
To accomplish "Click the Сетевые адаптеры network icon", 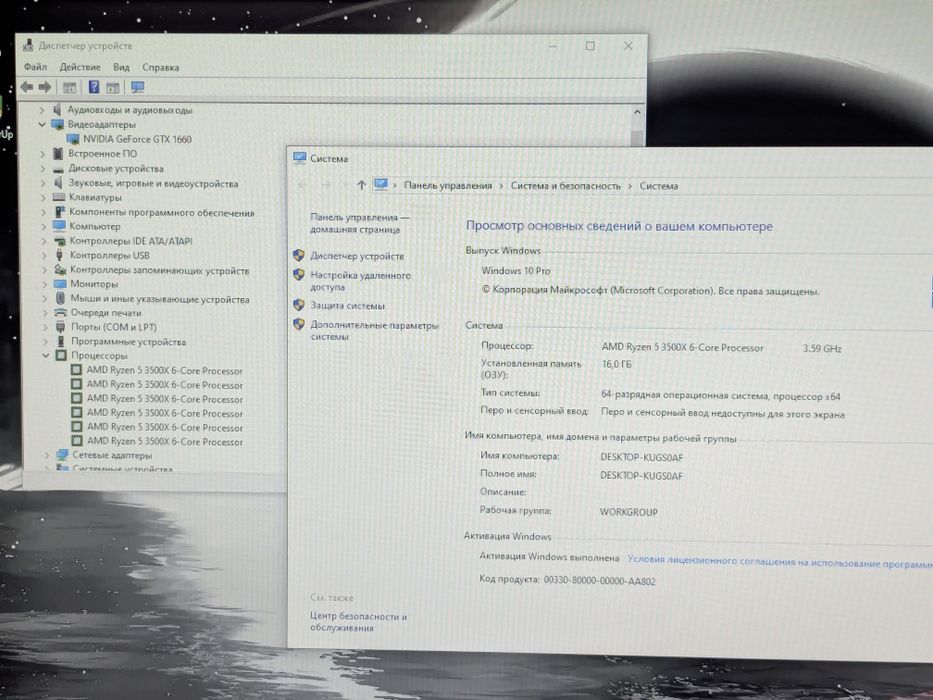I will 62,455.
